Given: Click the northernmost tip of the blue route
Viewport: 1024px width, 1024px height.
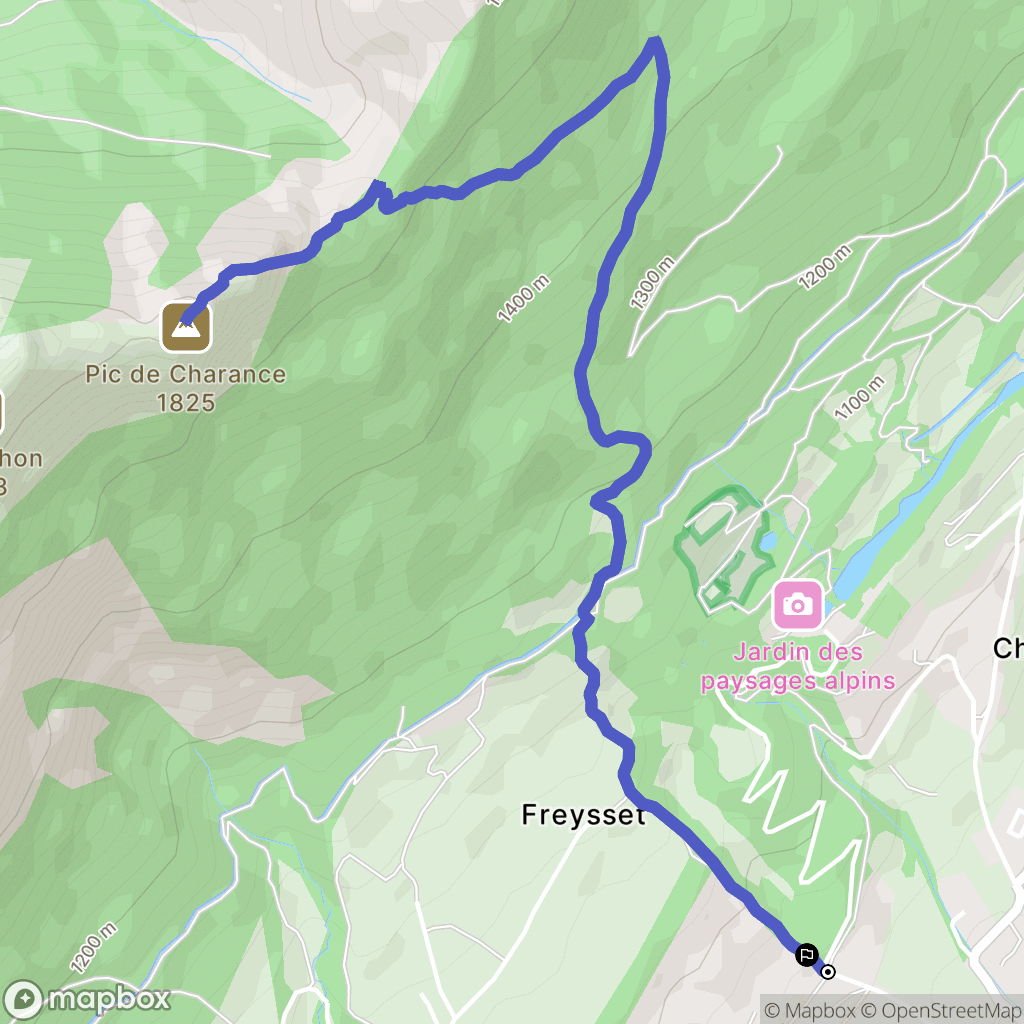Looking at the screenshot, I should click(x=654, y=40).
